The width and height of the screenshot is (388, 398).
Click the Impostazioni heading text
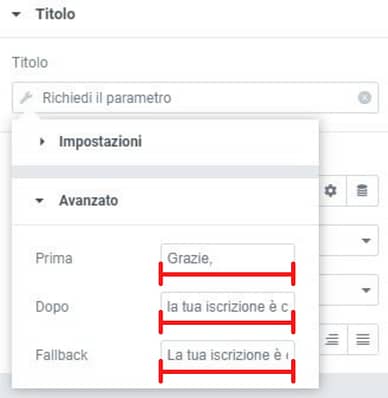coord(101,142)
